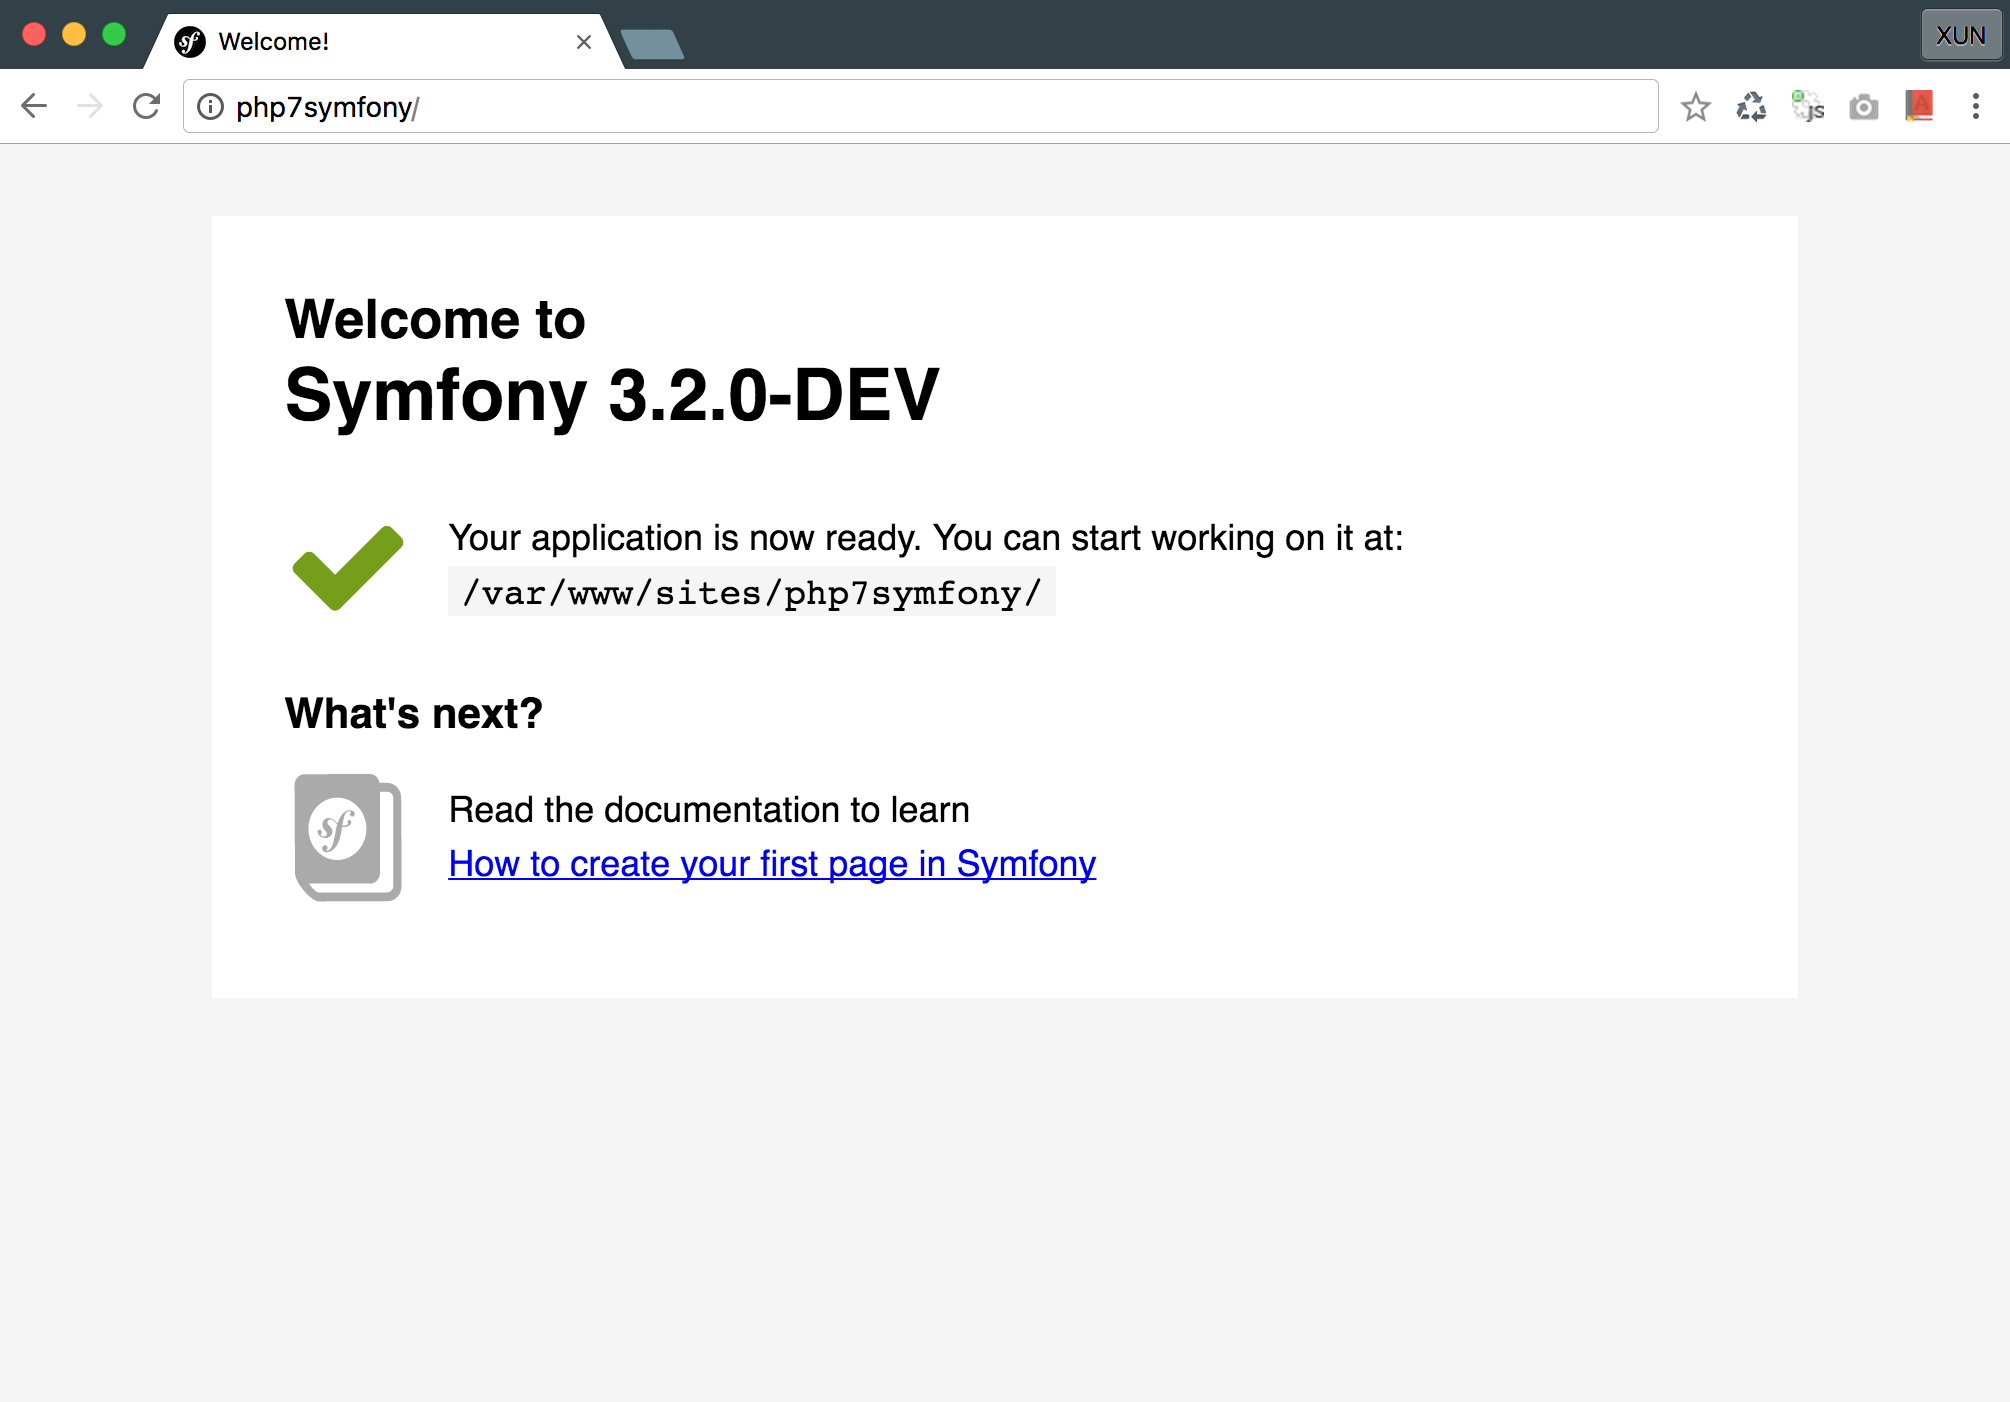The height and width of the screenshot is (1402, 2010).
Task: Click the XUN profile button
Action: (x=1960, y=36)
